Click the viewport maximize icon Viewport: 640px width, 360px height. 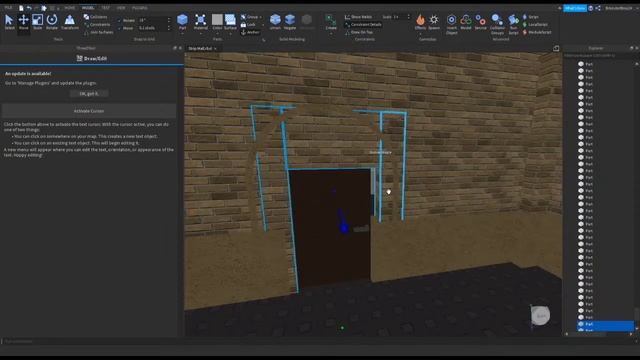(556, 49)
